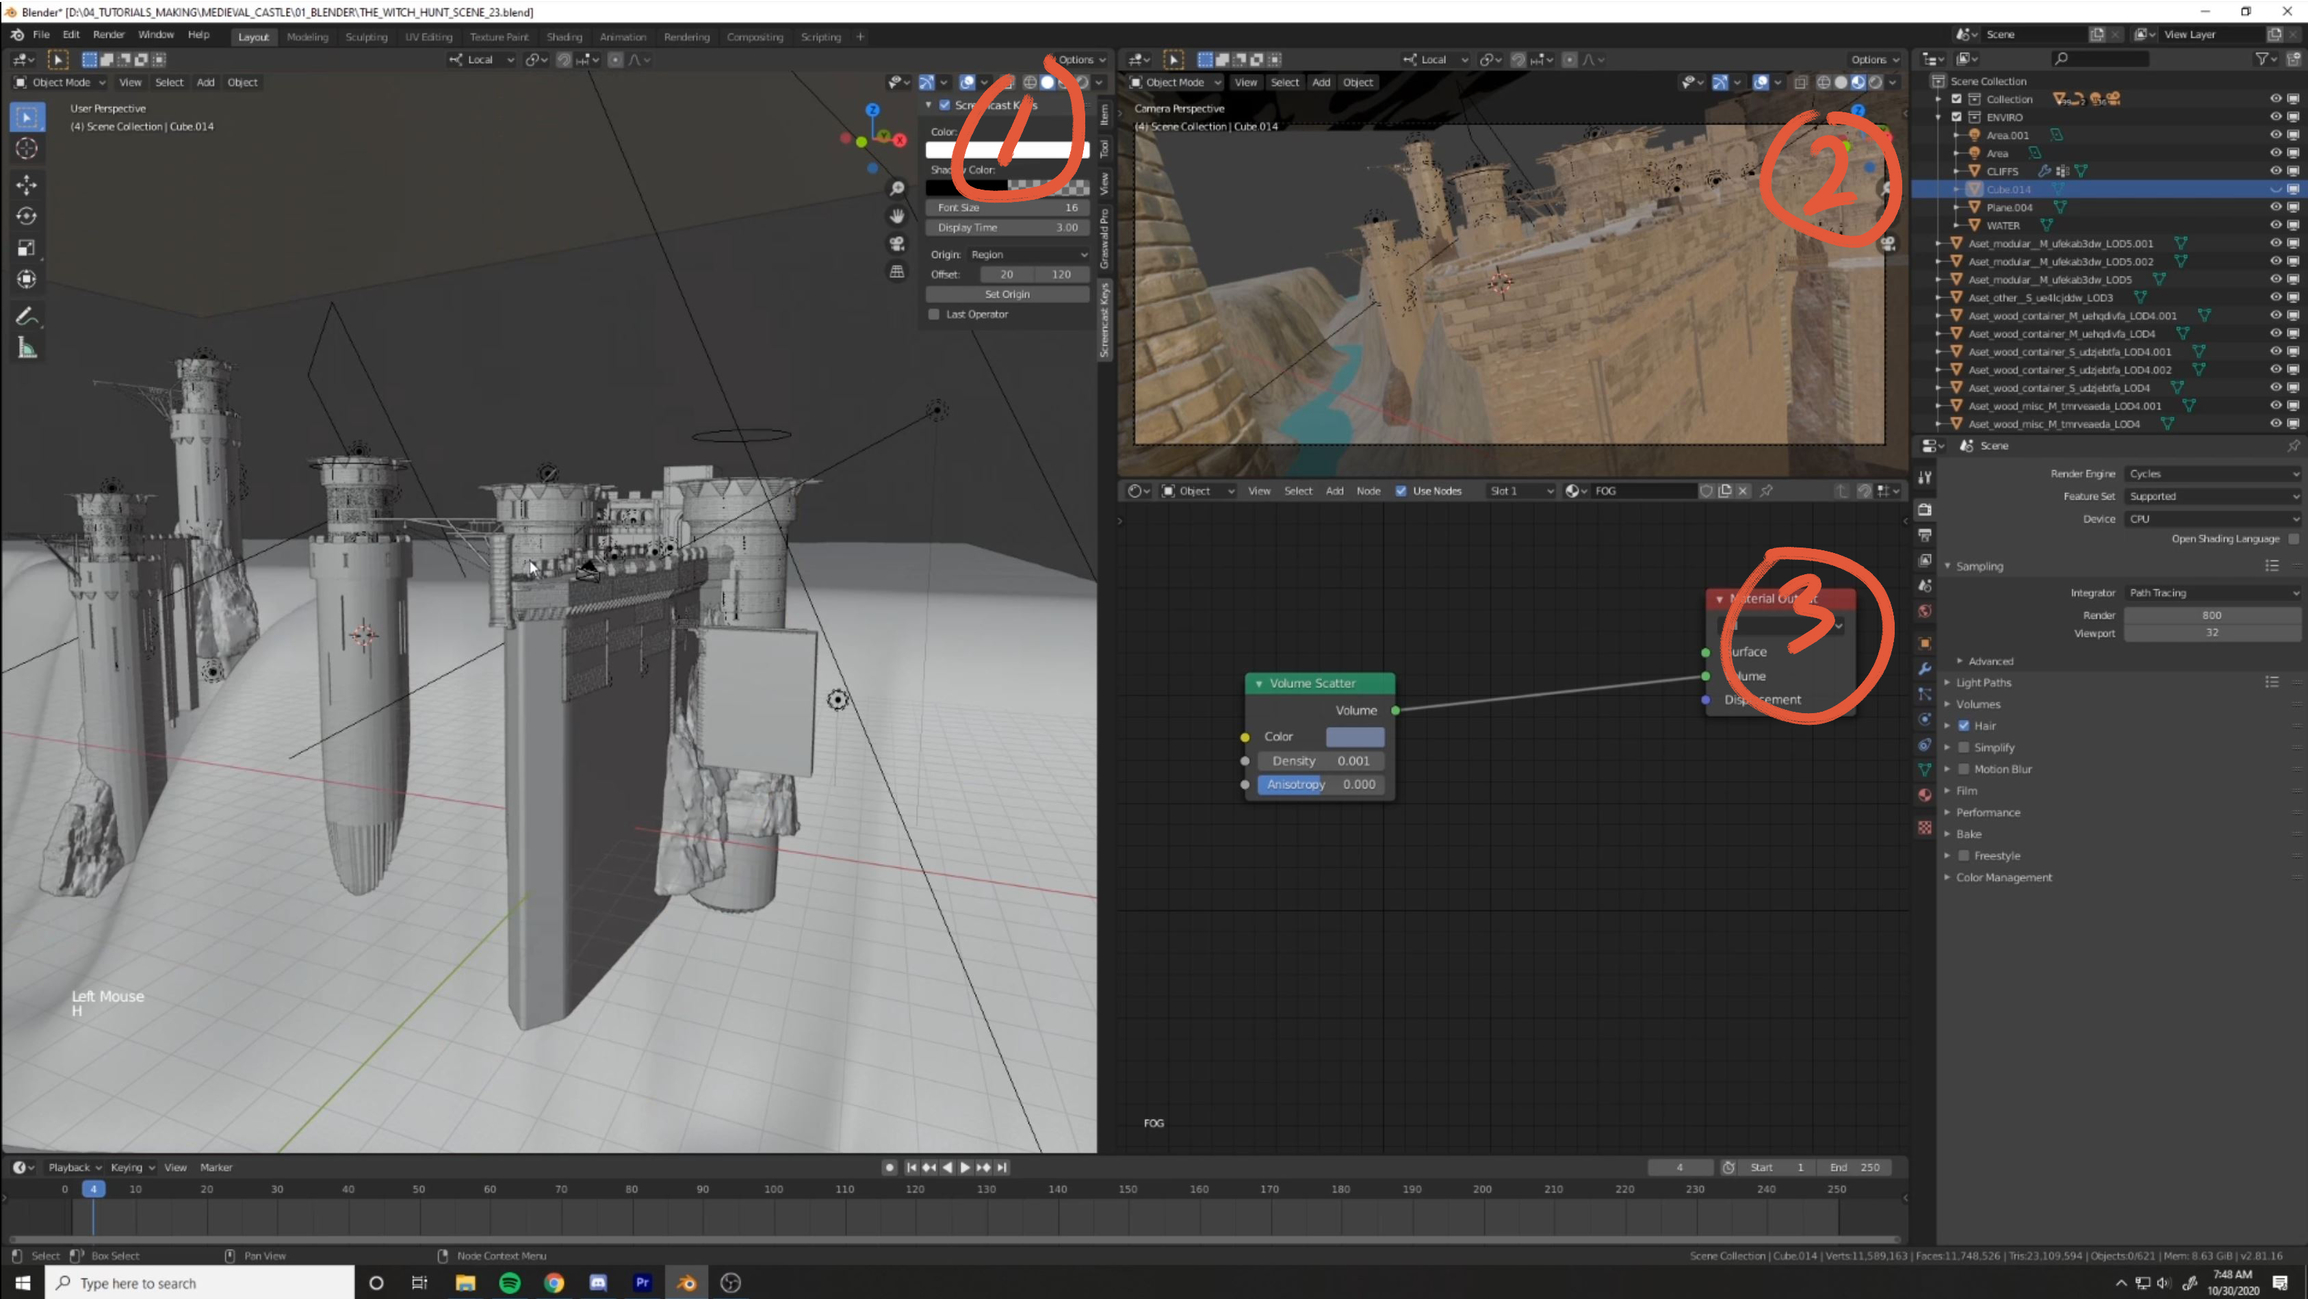
Task: Expand the Performance panel
Action: [x=1988, y=813]
